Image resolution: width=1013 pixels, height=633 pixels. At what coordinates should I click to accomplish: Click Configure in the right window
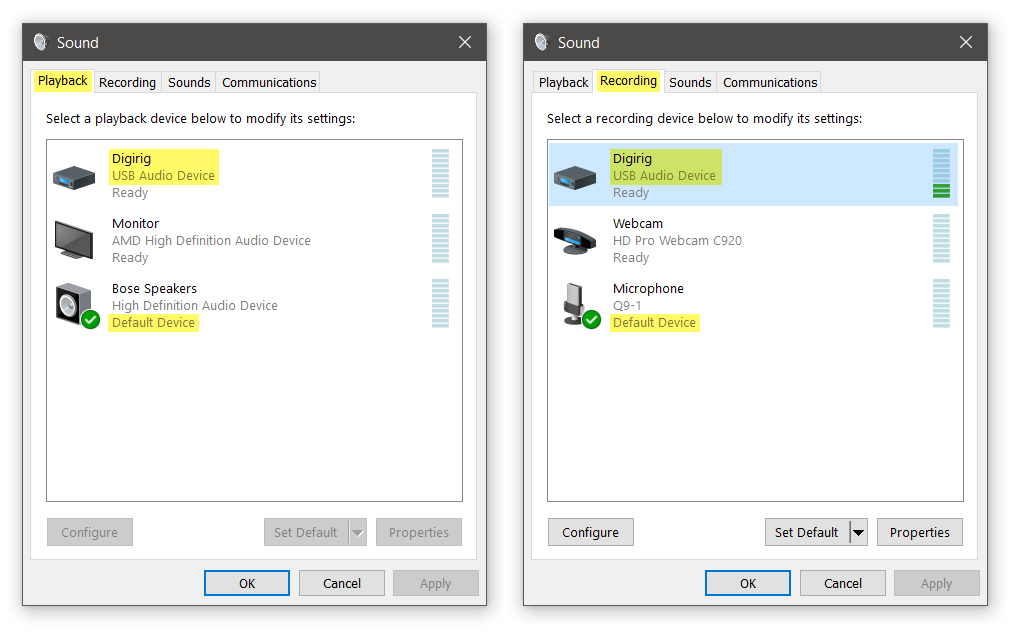click(590, 532)
